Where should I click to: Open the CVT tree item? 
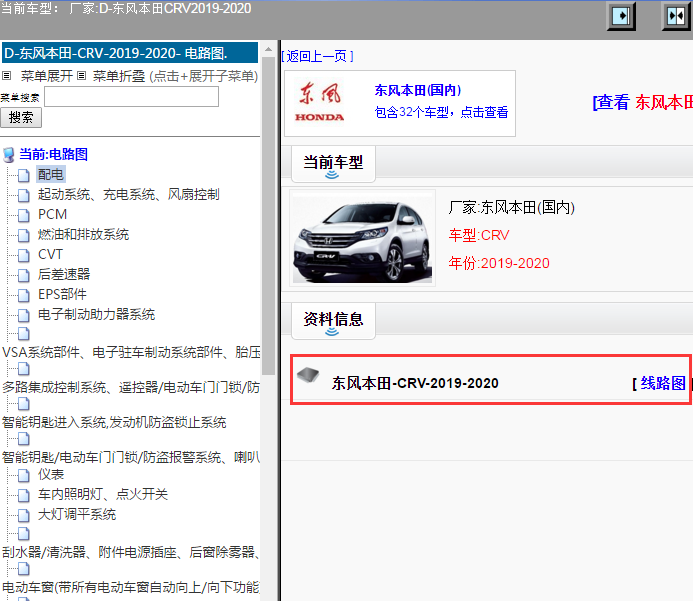point(50,255)
